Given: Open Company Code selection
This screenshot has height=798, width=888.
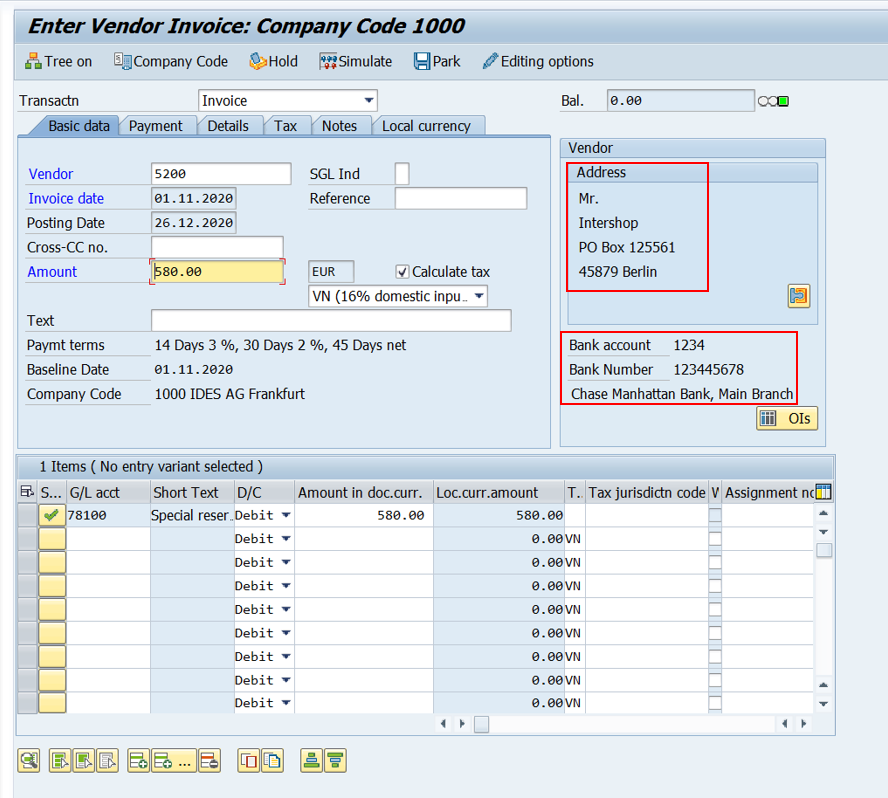Looking at the screenshot, I should point(170,61).
